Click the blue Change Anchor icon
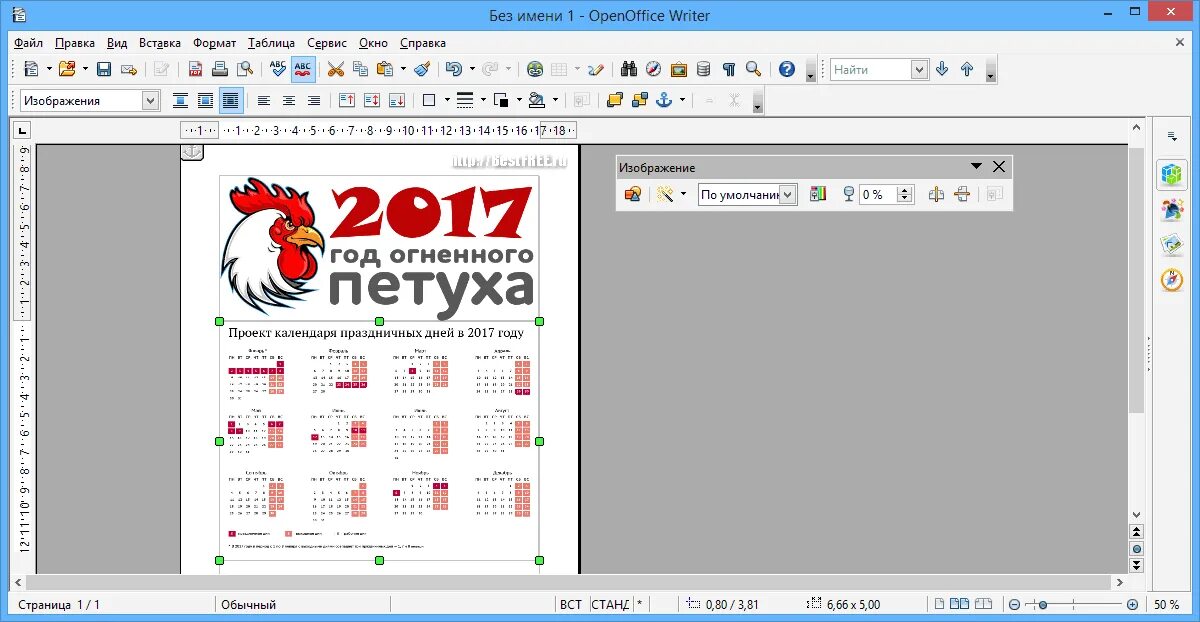Viewport: 1200px width, 622px height. point(664,100)
